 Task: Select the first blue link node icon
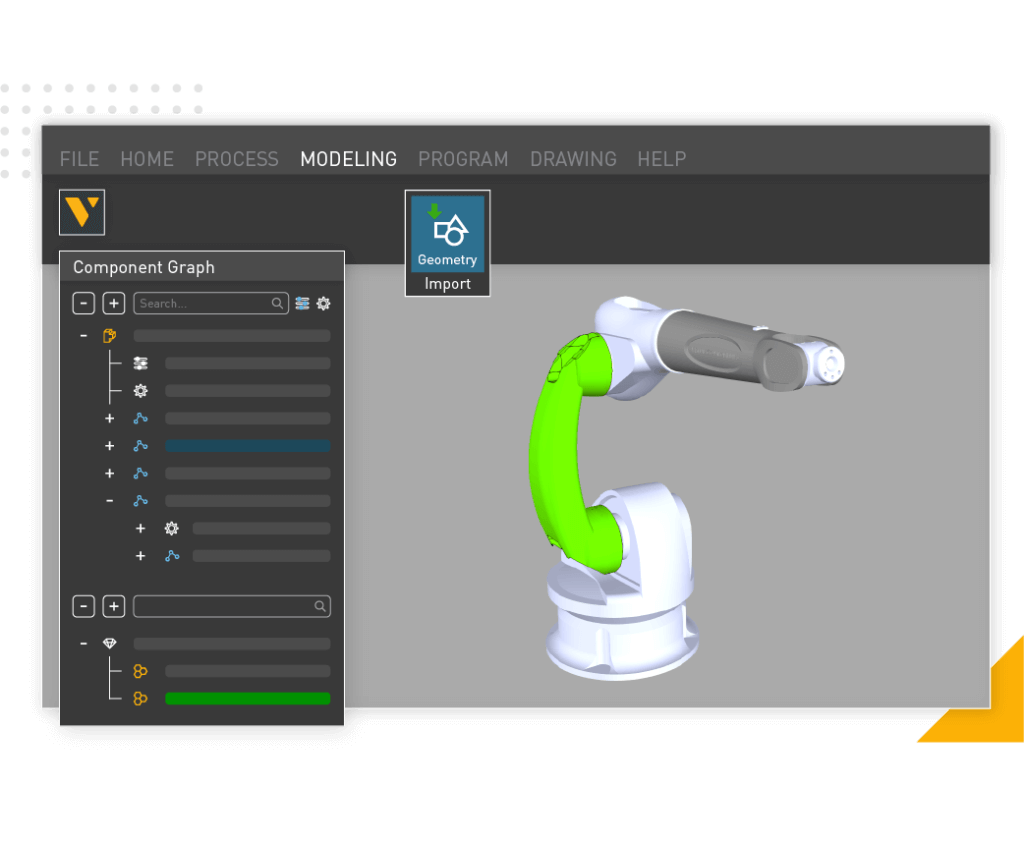click(x=140, y=419)
